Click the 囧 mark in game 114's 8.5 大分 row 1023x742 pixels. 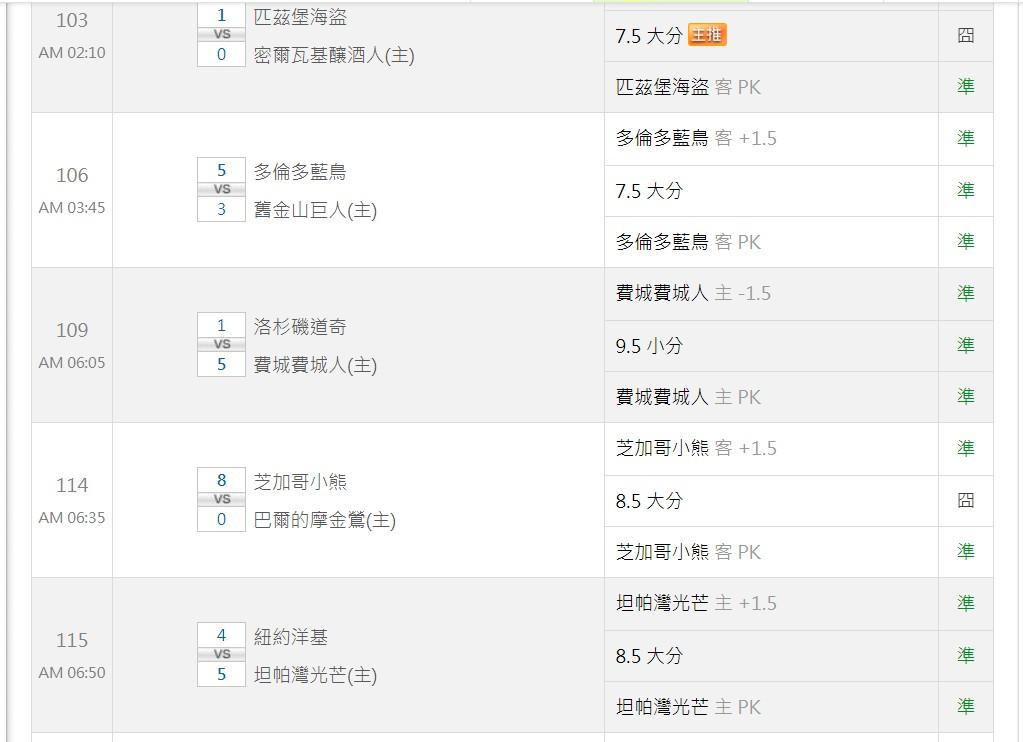click(965, 500)
